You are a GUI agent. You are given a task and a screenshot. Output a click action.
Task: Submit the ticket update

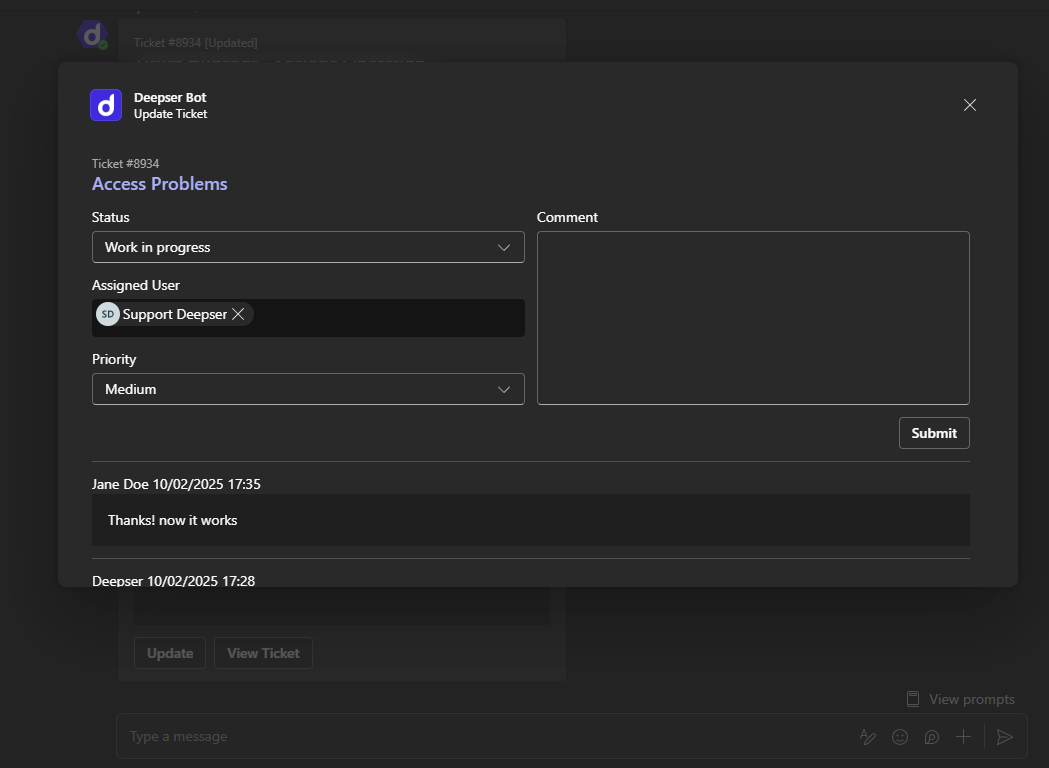coord(934,434)
